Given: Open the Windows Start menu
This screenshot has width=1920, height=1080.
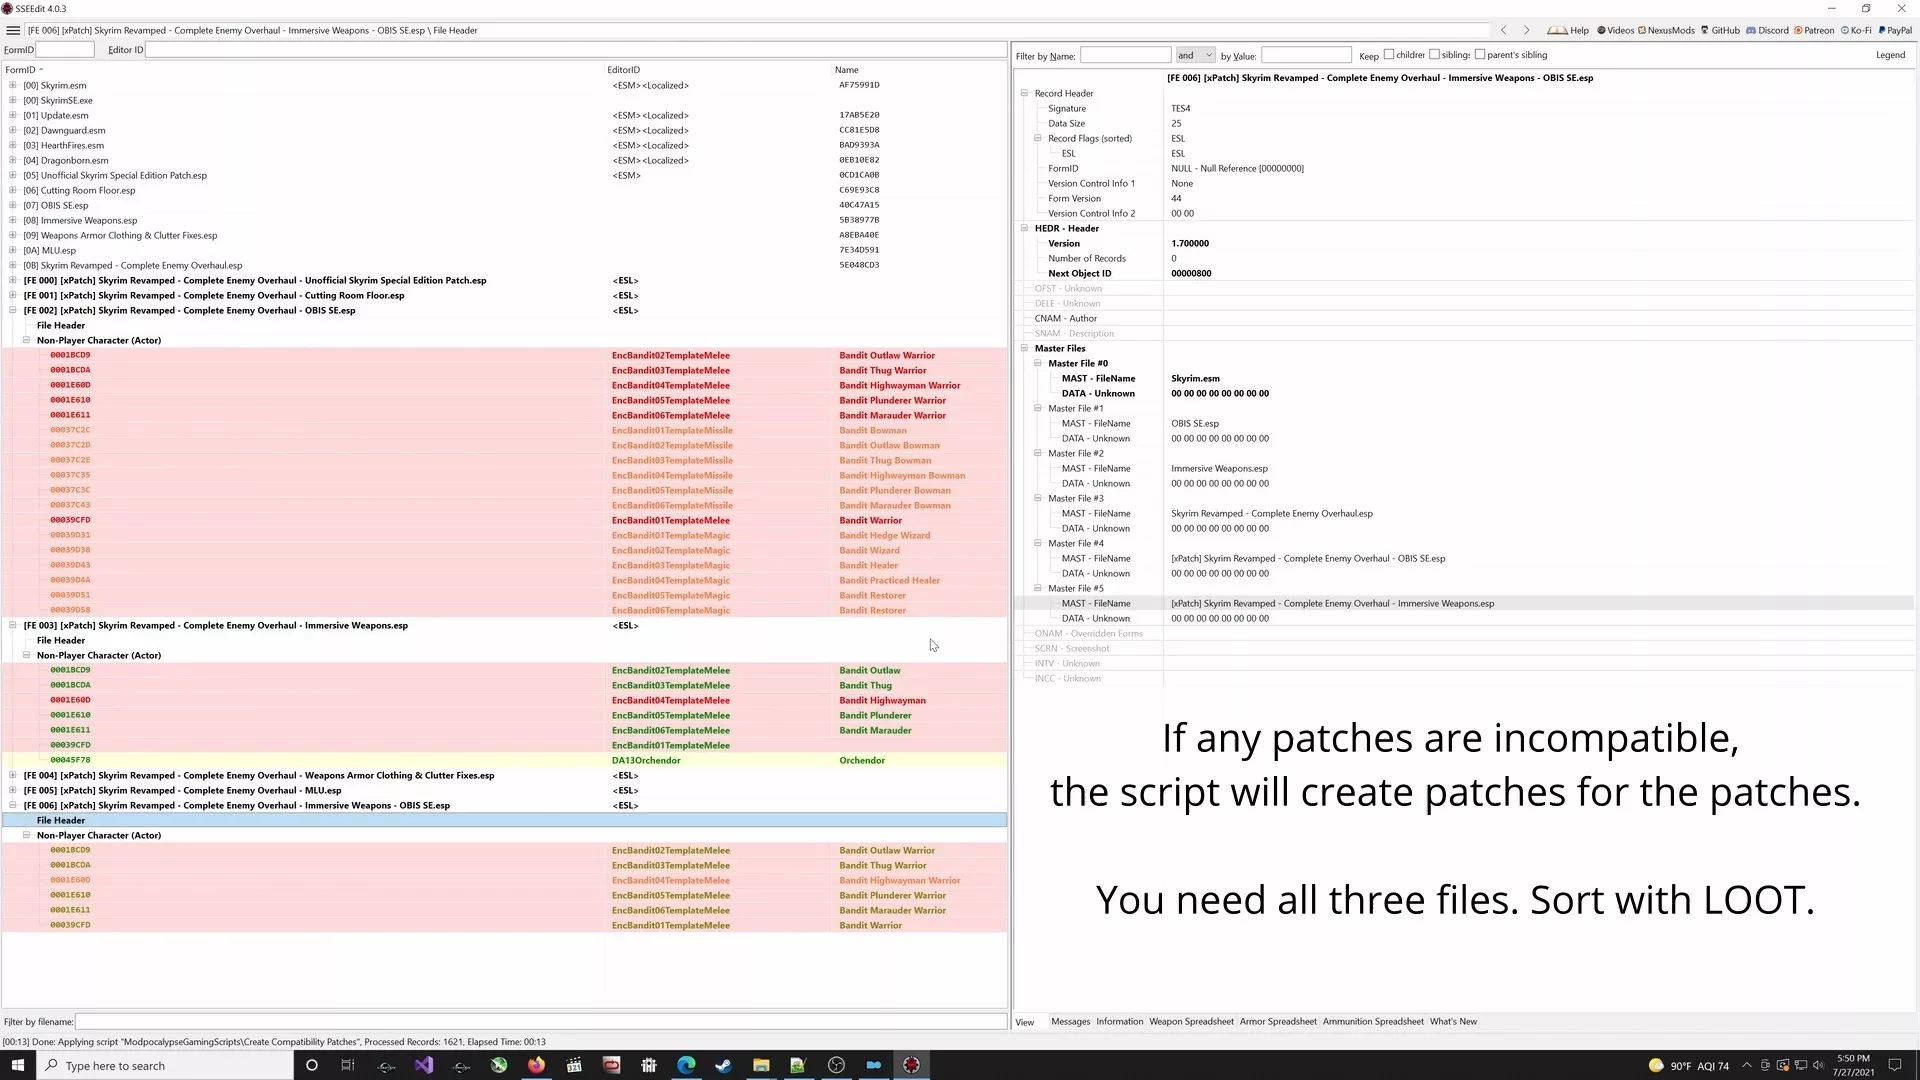Looking at the screenshot, I should pos(17,1065).
